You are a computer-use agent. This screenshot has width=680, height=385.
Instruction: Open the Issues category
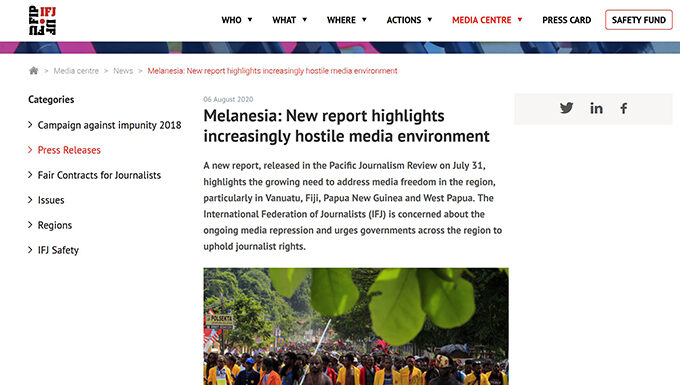click(51, 200)
